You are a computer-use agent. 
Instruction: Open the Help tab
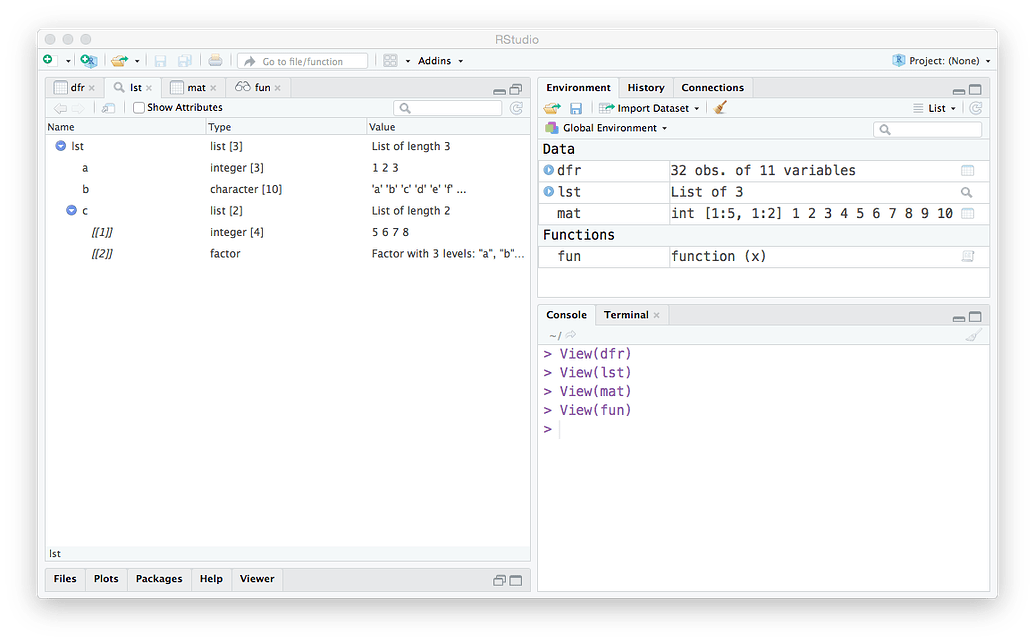tap(211, 579)
